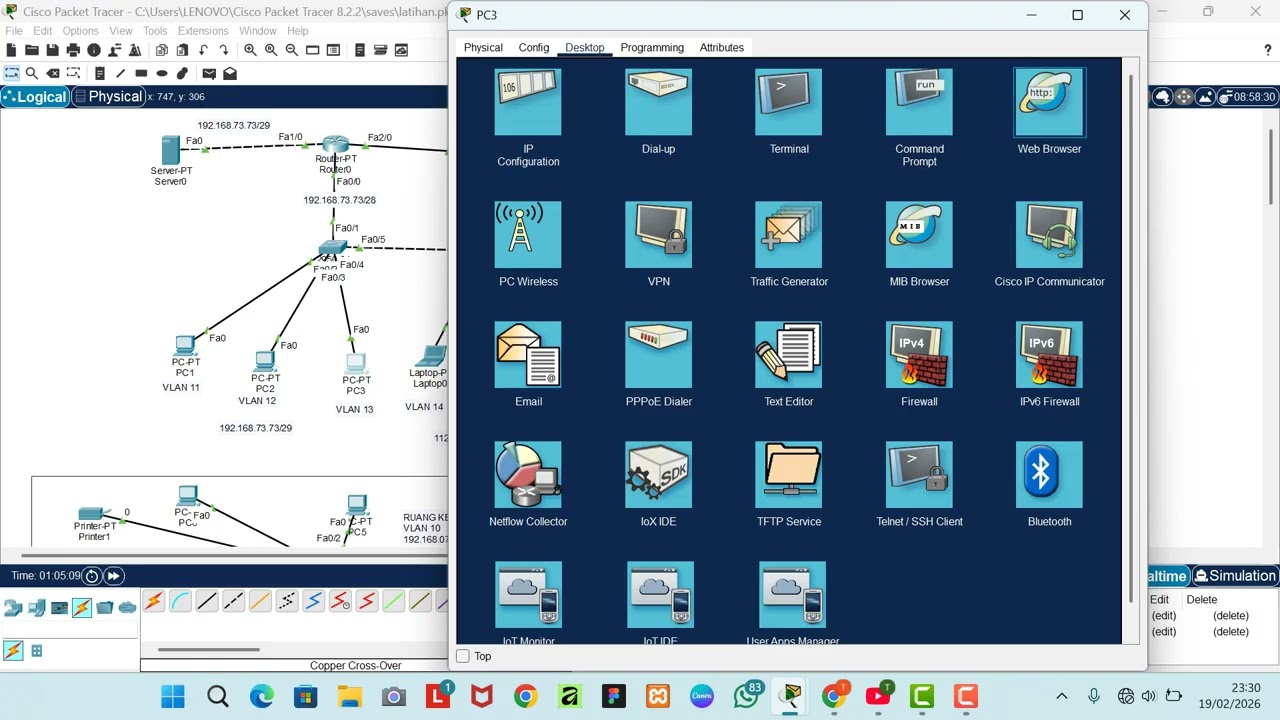
Task: Click the Fast Forward Time button
Action: pos(114,576)
